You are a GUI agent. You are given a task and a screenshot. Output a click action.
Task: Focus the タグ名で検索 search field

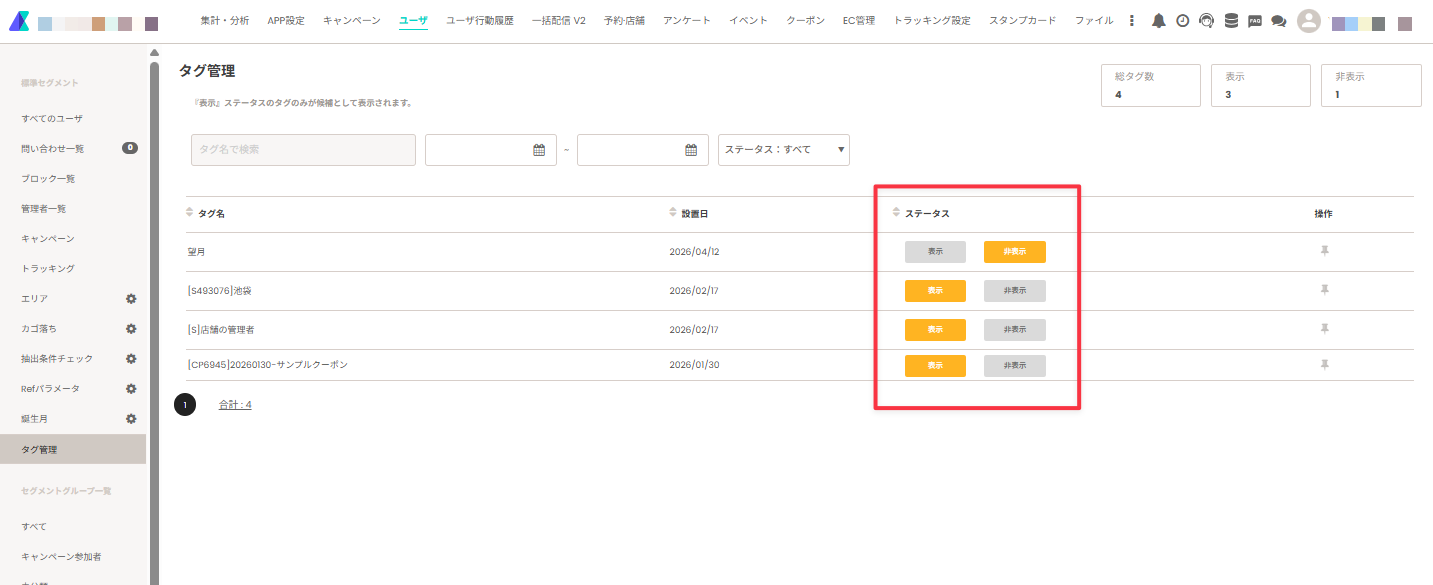[303, 150]
